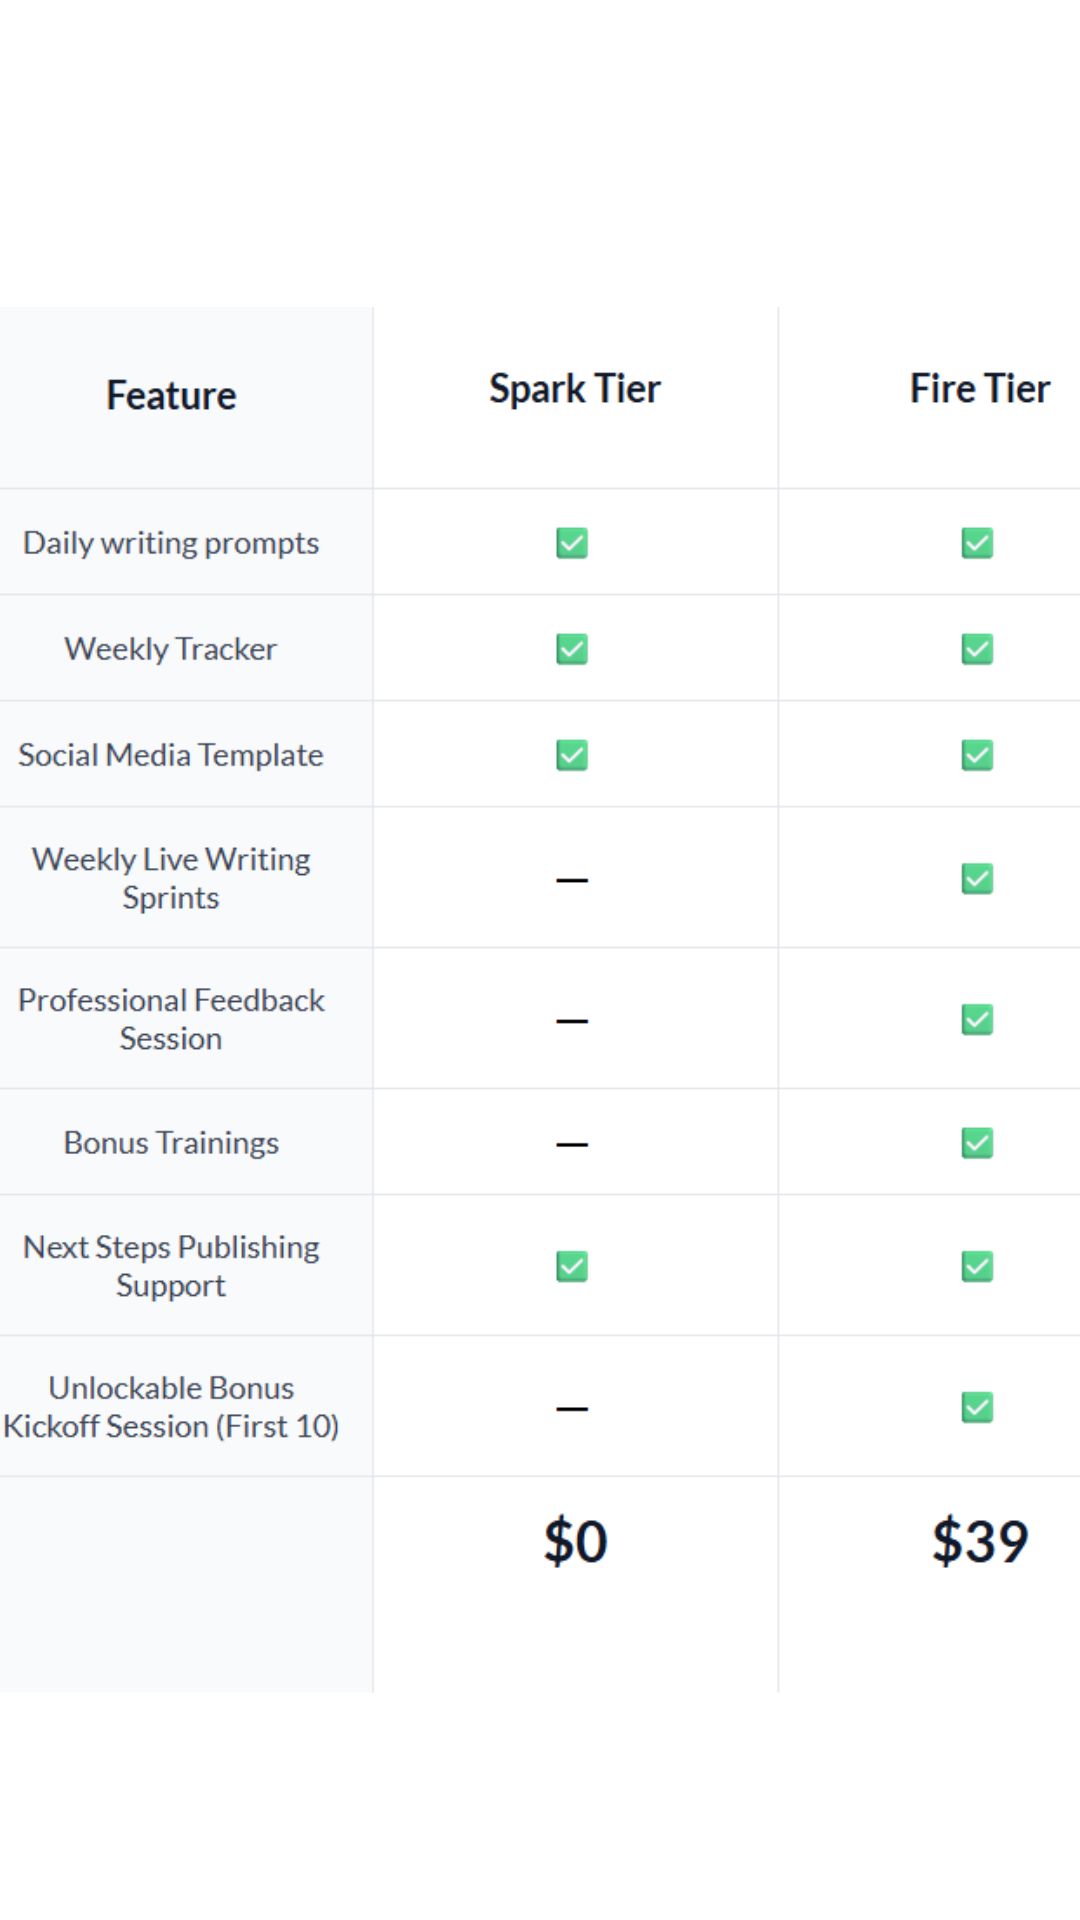Image resolution: width=1080 pixels, height=1920 pixels.
Task: Click Fire Tier checkmark for Weekly Tracker
Action: coord(977,649)
